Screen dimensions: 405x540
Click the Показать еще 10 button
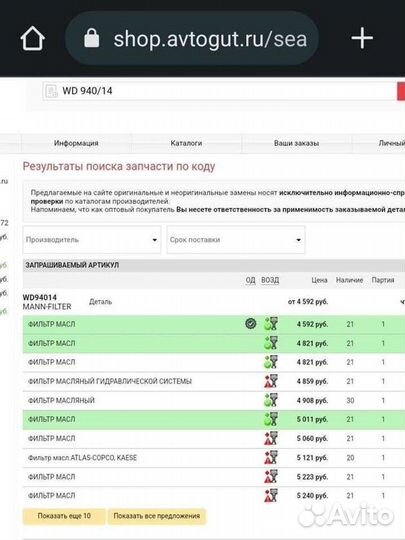(64, 516)
